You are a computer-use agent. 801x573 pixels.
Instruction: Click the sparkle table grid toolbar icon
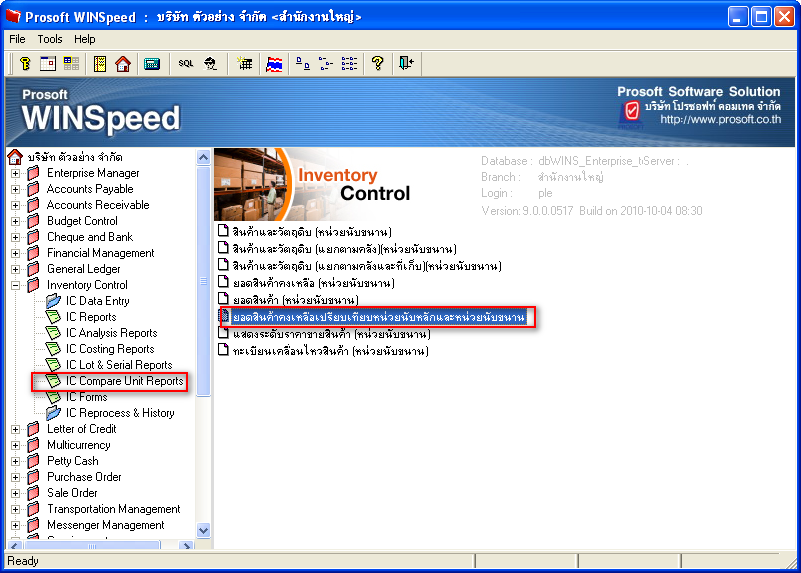(245, 64)
